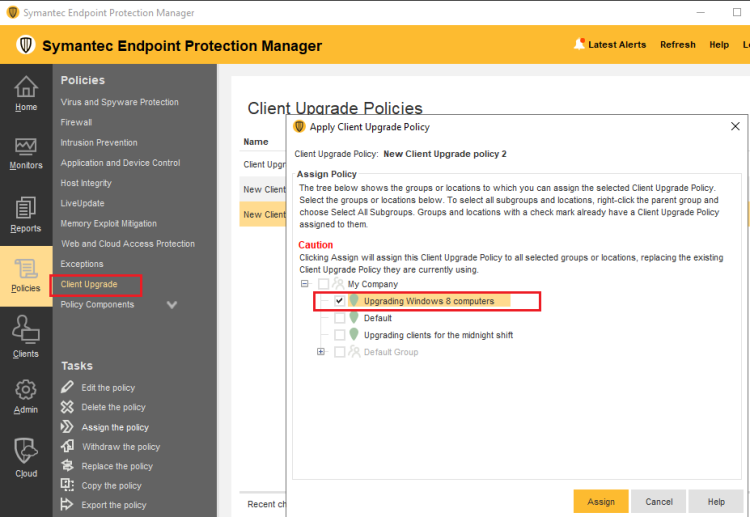Open Application and Device Control policies
This screenshot has width=750, height=517.
click(x=121, y=163)
